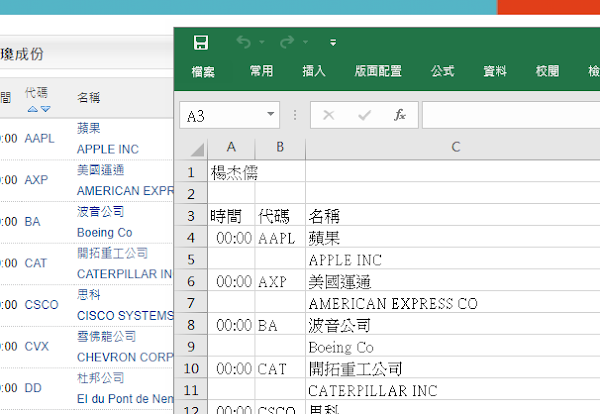Select column B header
Screen dimensions: 600x414
pyautogui.click(x=280, y=147)
